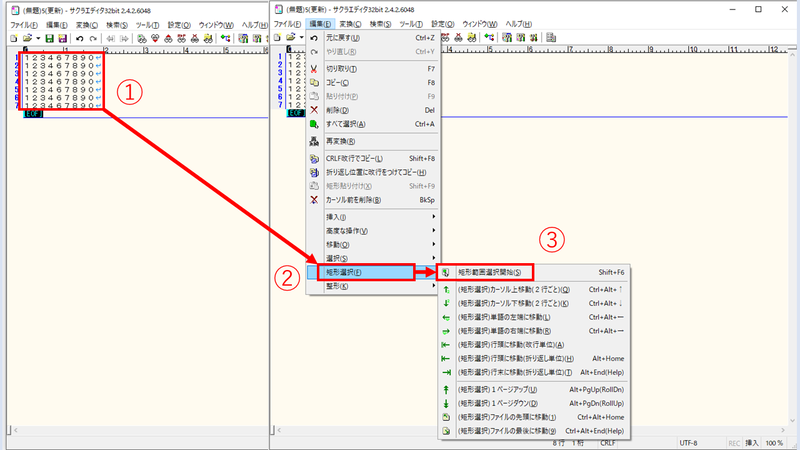Screen dimensions: 800x450
Task: Open 変換(C) menu in left window
Action: click(x=86, y=25)
